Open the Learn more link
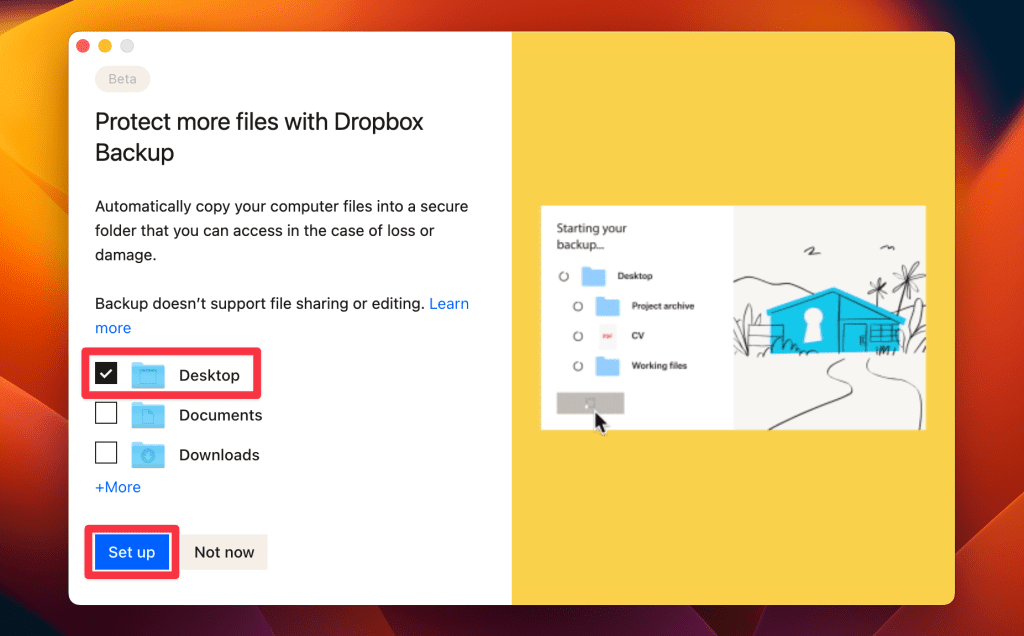The image size is (1024, 636). point(449,304)
